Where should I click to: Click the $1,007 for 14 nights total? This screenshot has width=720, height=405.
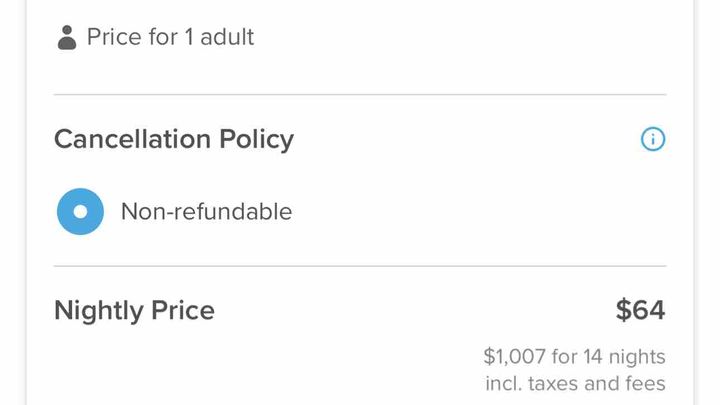pos(574,357)
